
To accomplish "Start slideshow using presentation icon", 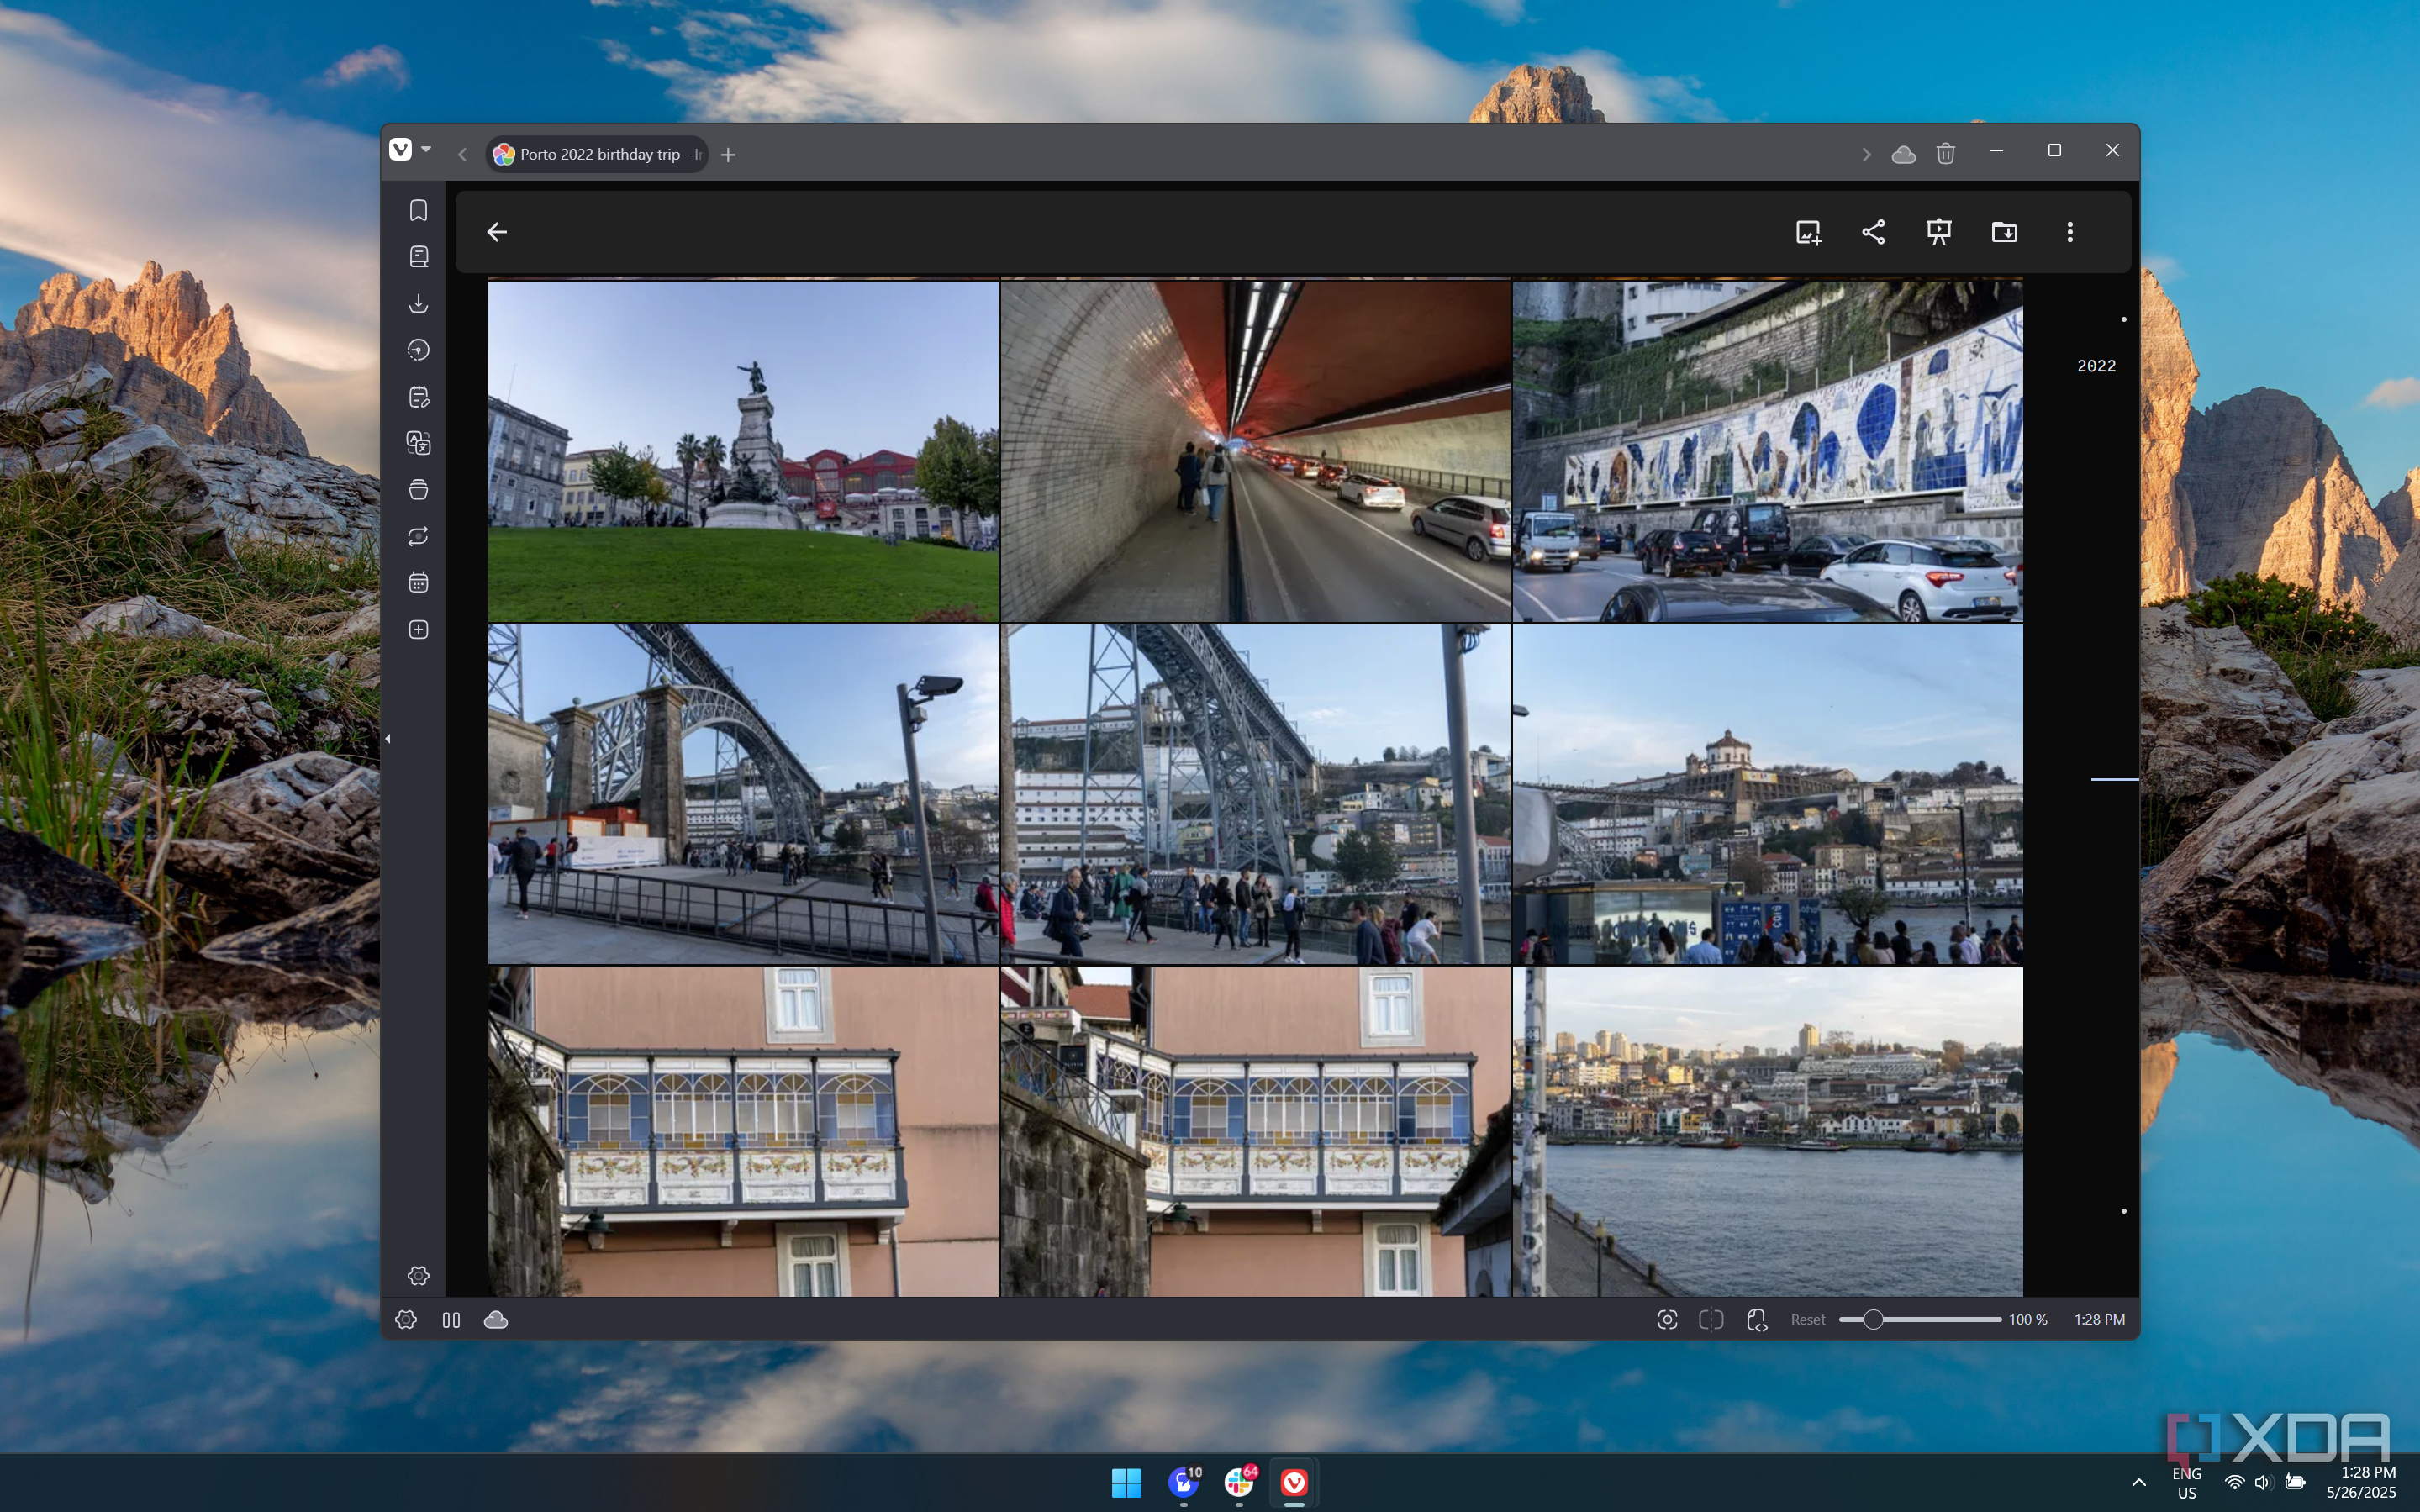I will pos(1939,232).
